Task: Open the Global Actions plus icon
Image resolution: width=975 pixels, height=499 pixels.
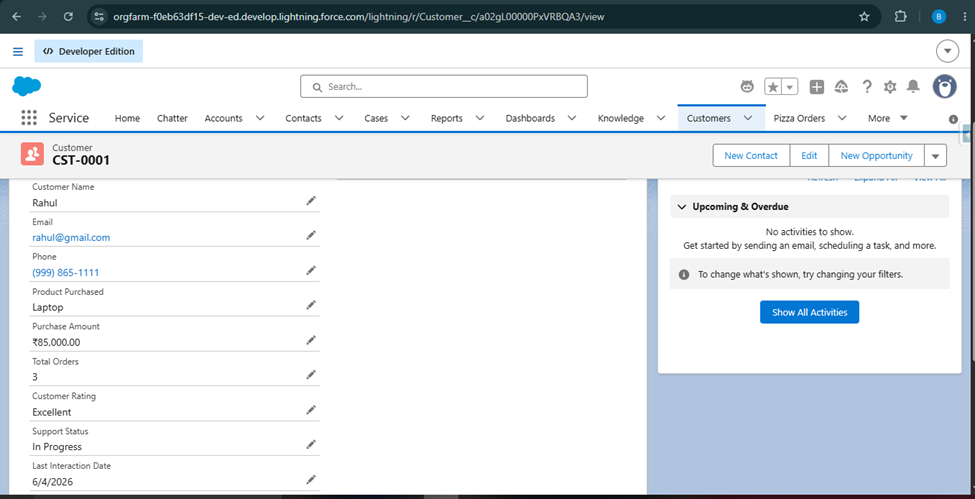Action: (x=817, y=87)
